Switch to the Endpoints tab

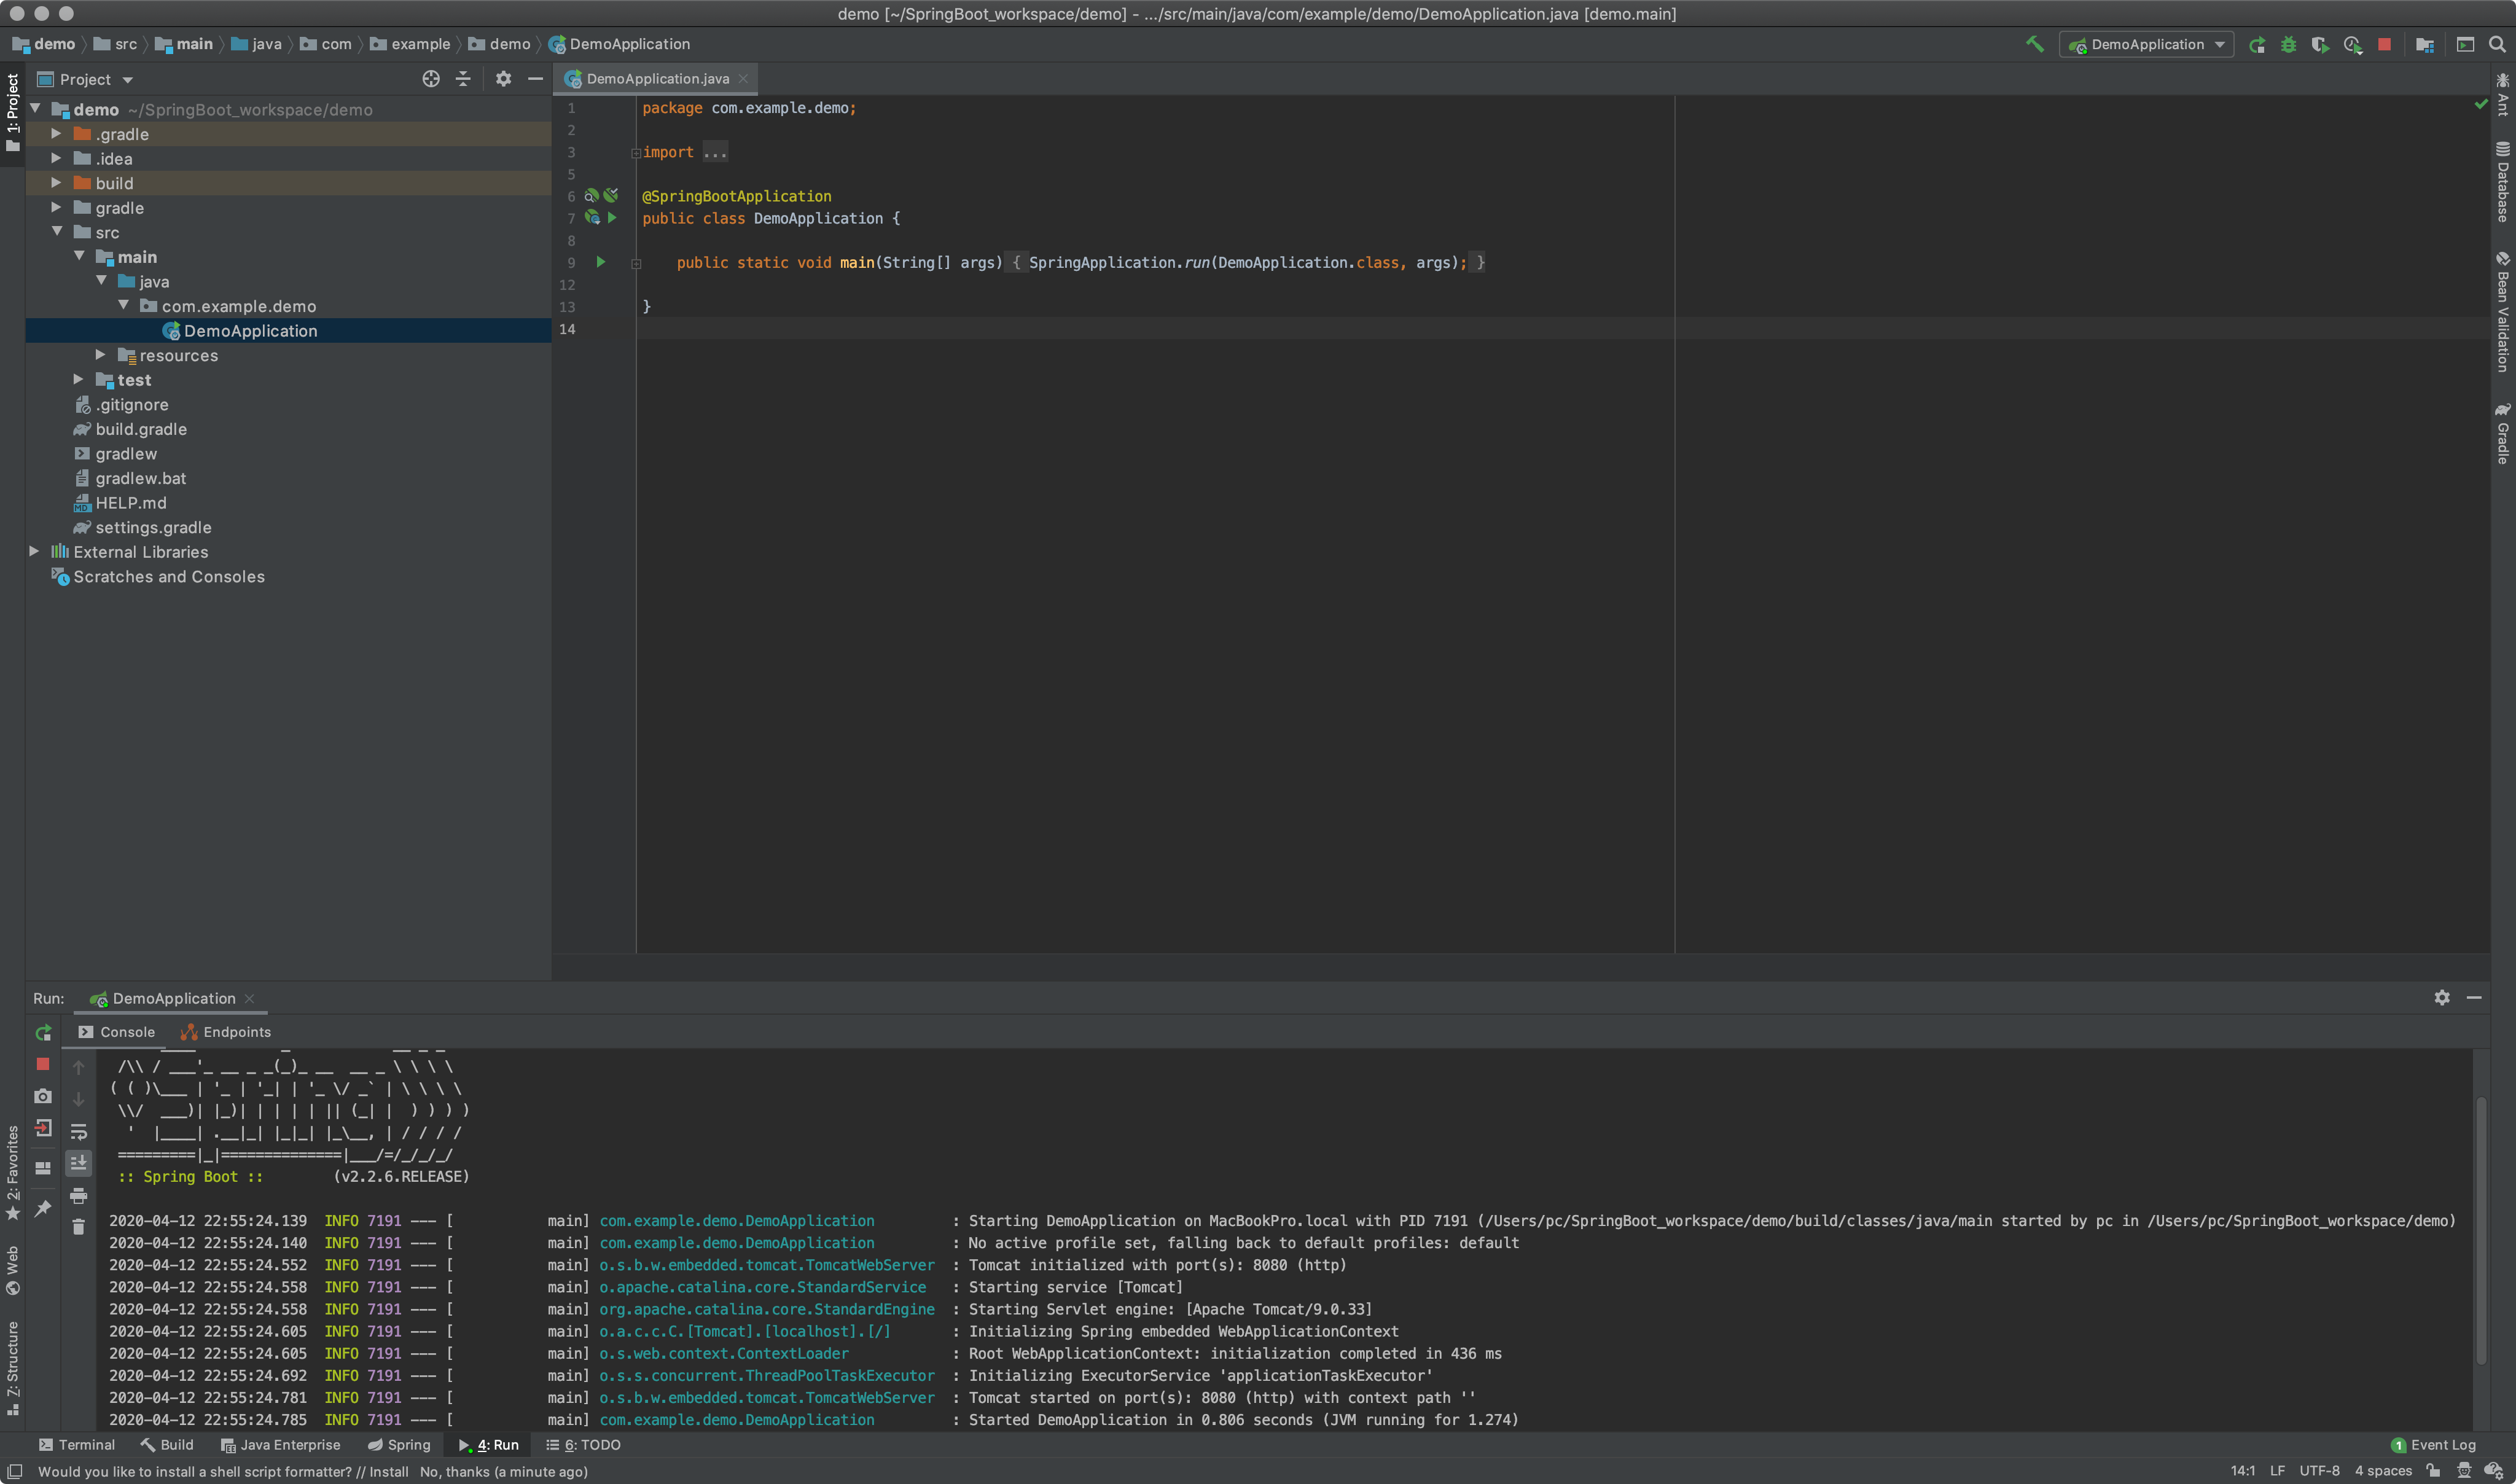point(226,1032)
